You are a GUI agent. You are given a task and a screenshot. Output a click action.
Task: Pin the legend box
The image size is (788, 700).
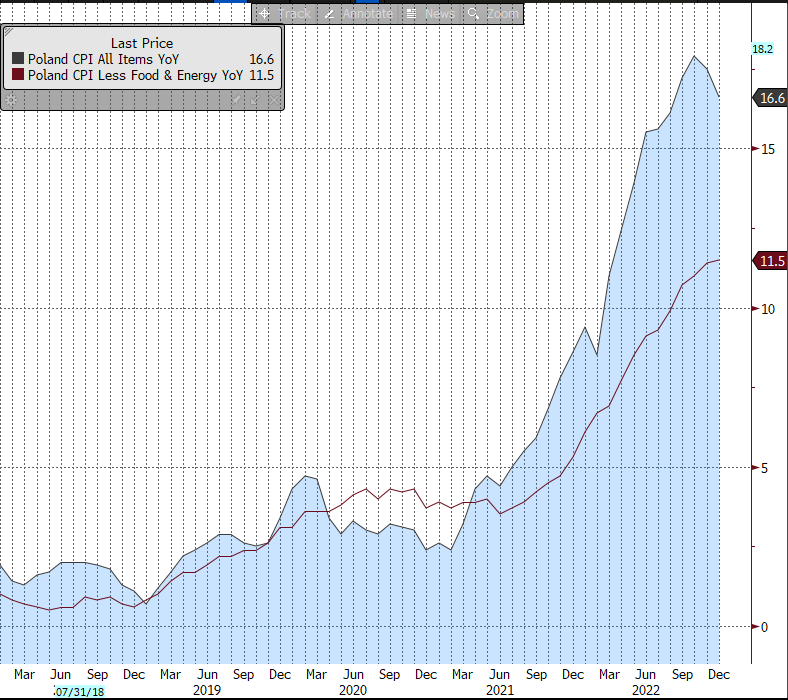click(236, 100)
